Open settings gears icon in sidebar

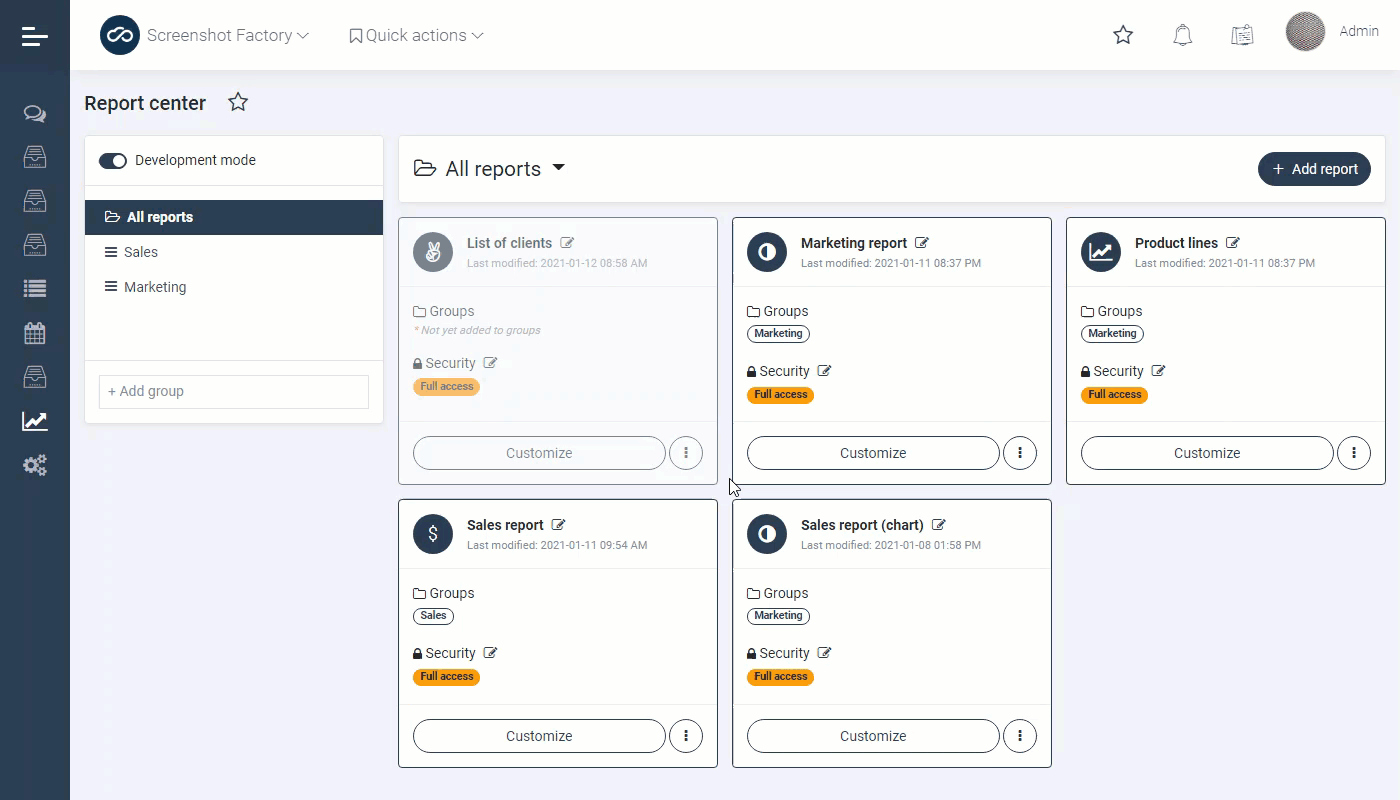click(x=35, y=465)
